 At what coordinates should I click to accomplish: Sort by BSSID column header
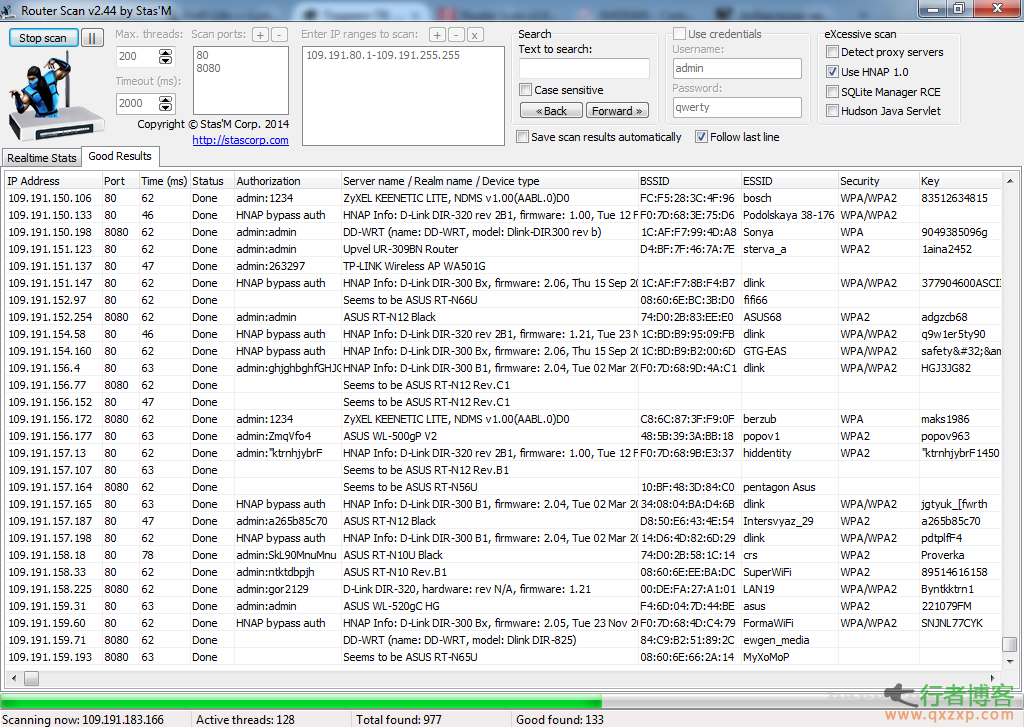690,181
